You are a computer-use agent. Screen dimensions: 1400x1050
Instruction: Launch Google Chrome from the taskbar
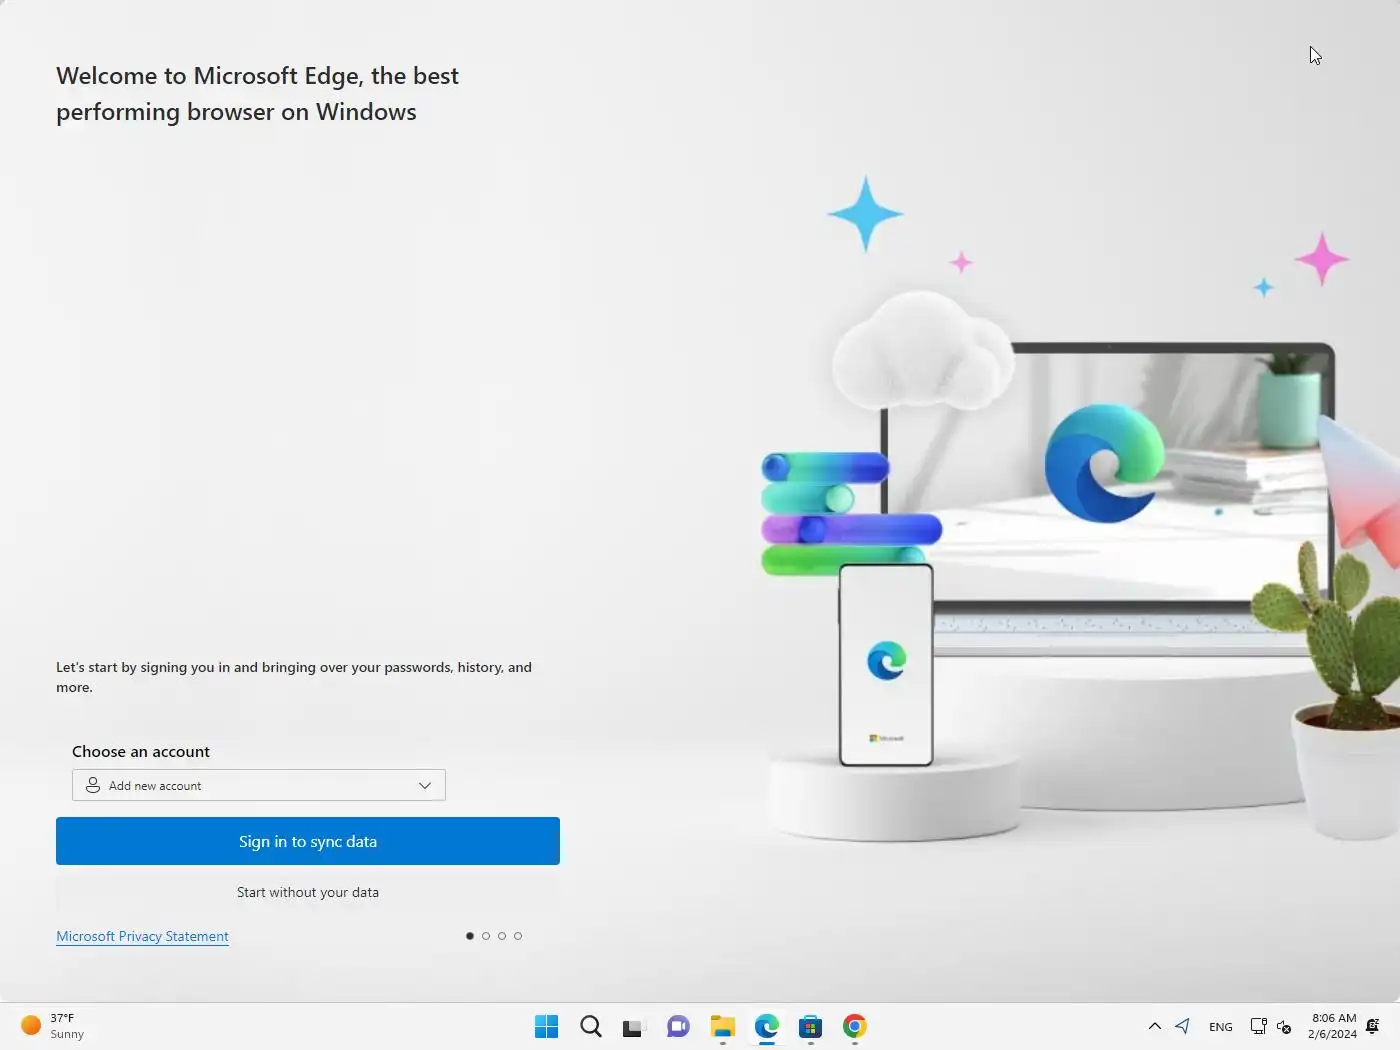854,1026
